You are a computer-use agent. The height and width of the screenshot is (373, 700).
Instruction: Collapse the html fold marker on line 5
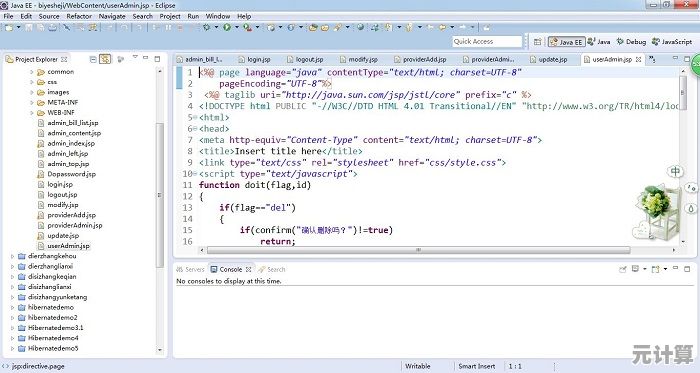point(195,117)
